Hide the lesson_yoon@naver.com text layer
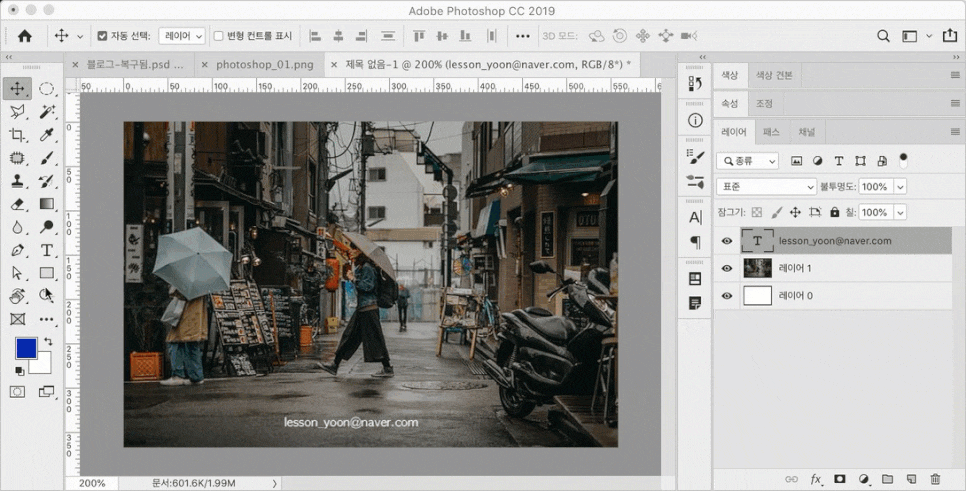966x491 pixels. click(x=727, y=241)
